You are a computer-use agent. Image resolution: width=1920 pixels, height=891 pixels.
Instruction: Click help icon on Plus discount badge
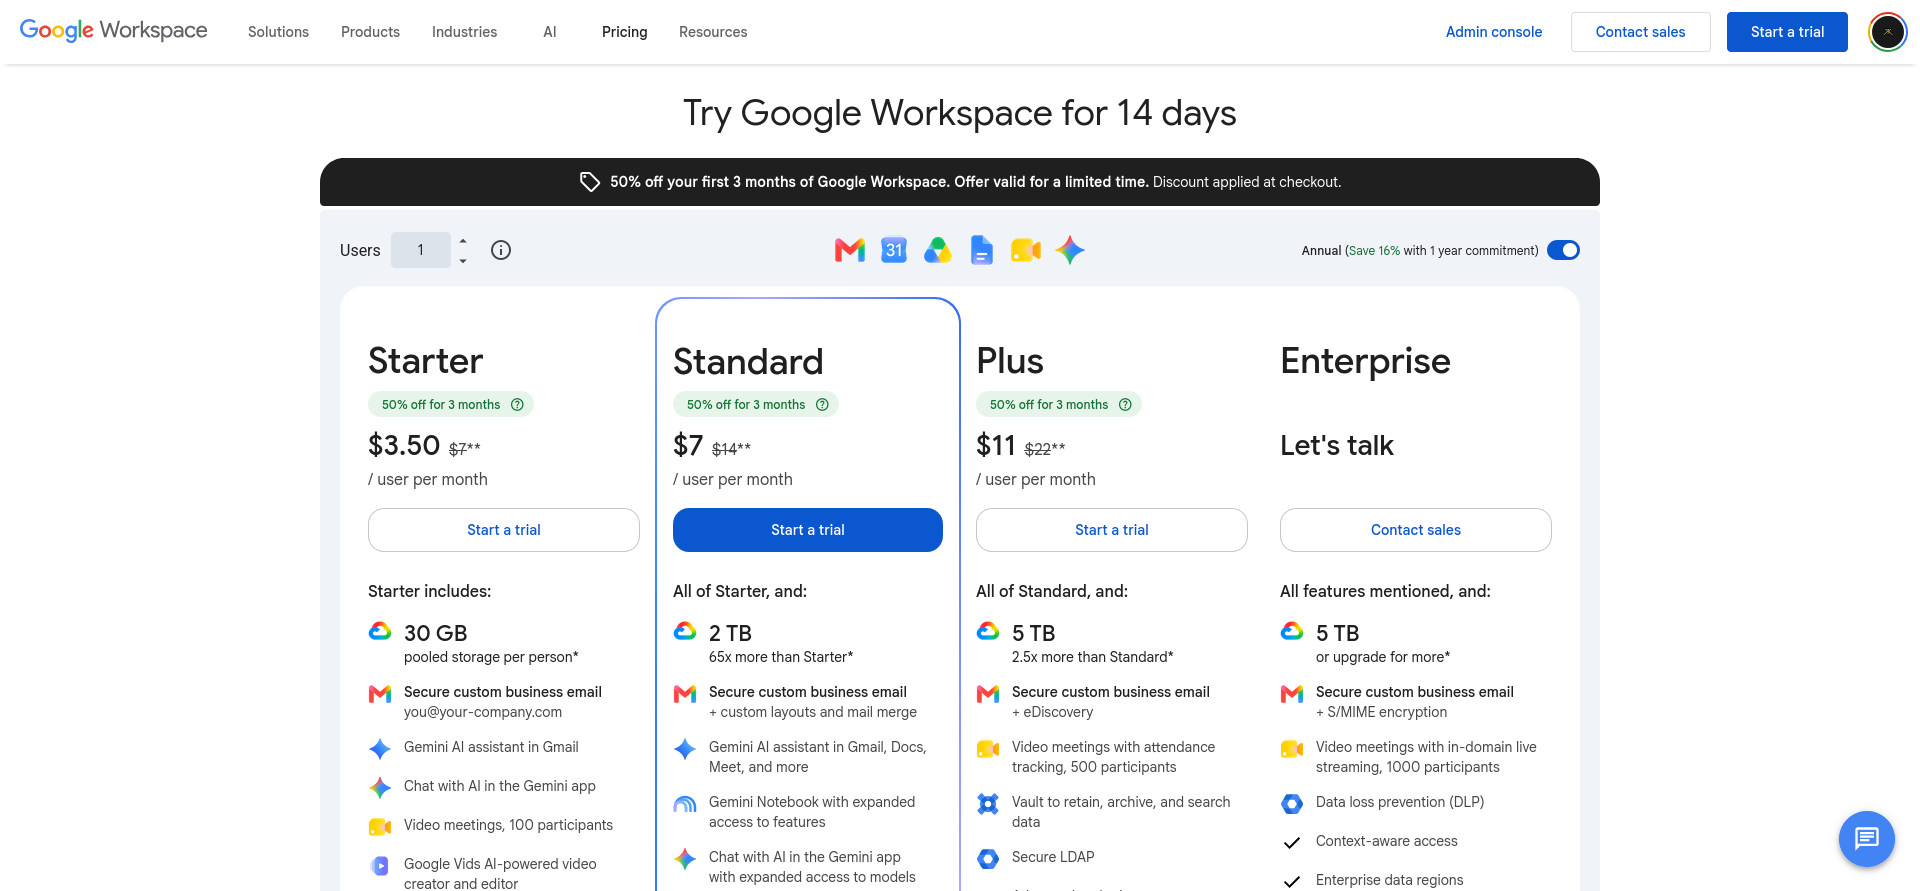coord(1125,405)
